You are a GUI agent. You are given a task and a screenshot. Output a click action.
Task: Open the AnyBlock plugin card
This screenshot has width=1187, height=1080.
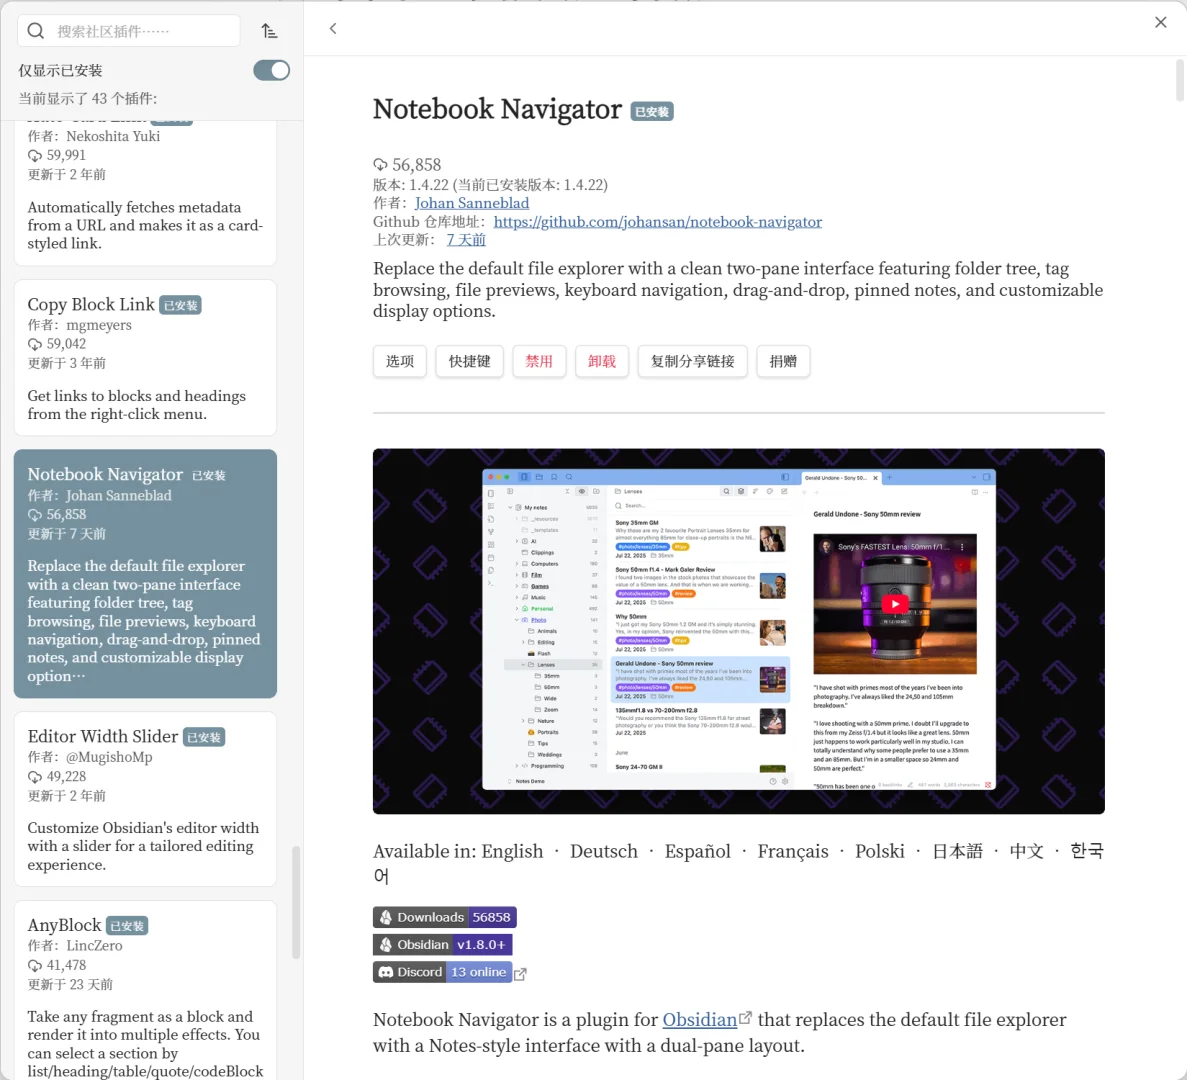pos(145,990)
